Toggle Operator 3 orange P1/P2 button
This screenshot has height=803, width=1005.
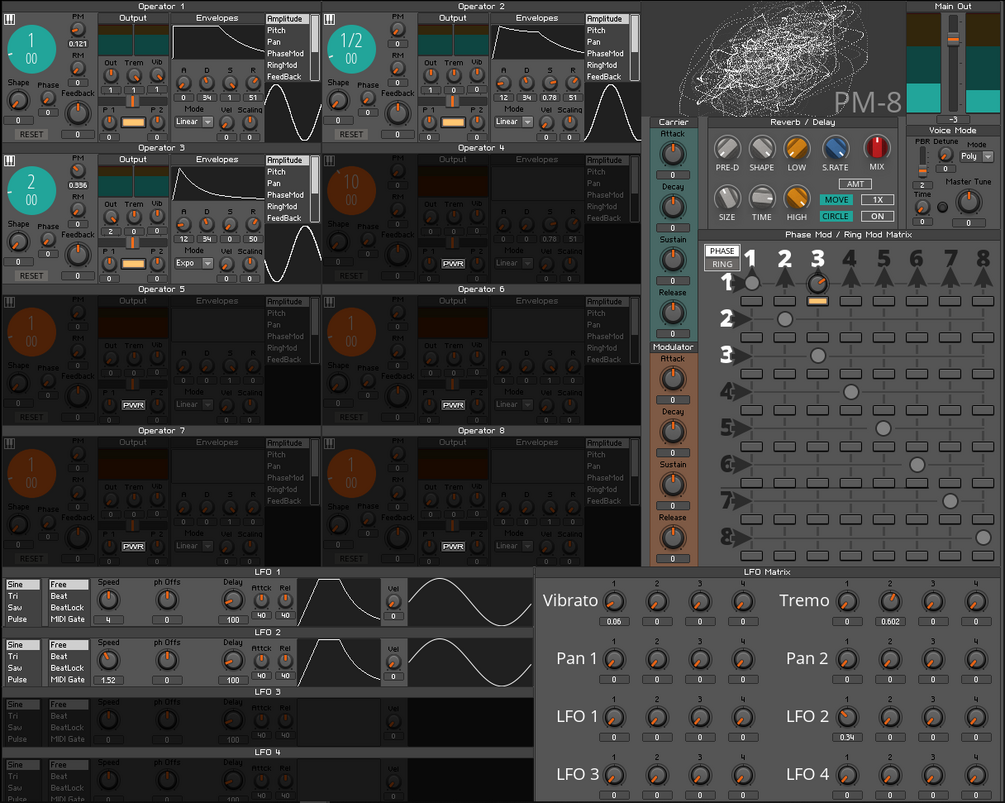coord(133,263)
